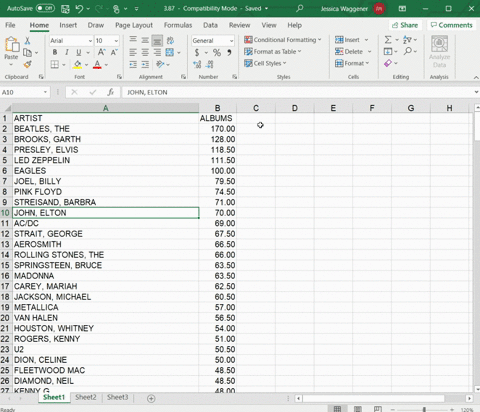The height and width of the screenshot is (412, 480).
Task: Switch to the Formulas tab
Action: [178, 25]
